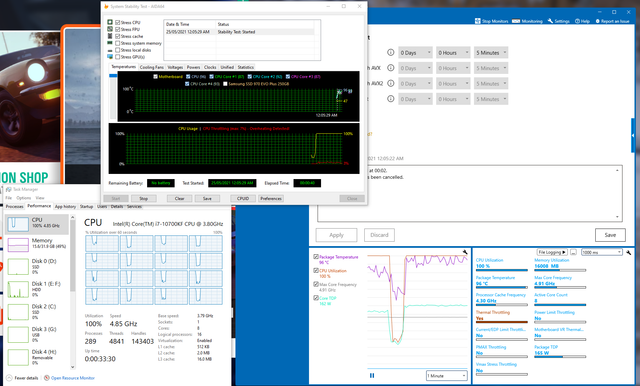This screenshot has width=640, height=386.
Task: Click the ellipsis button next to File Logging
Action: (573, 253)
